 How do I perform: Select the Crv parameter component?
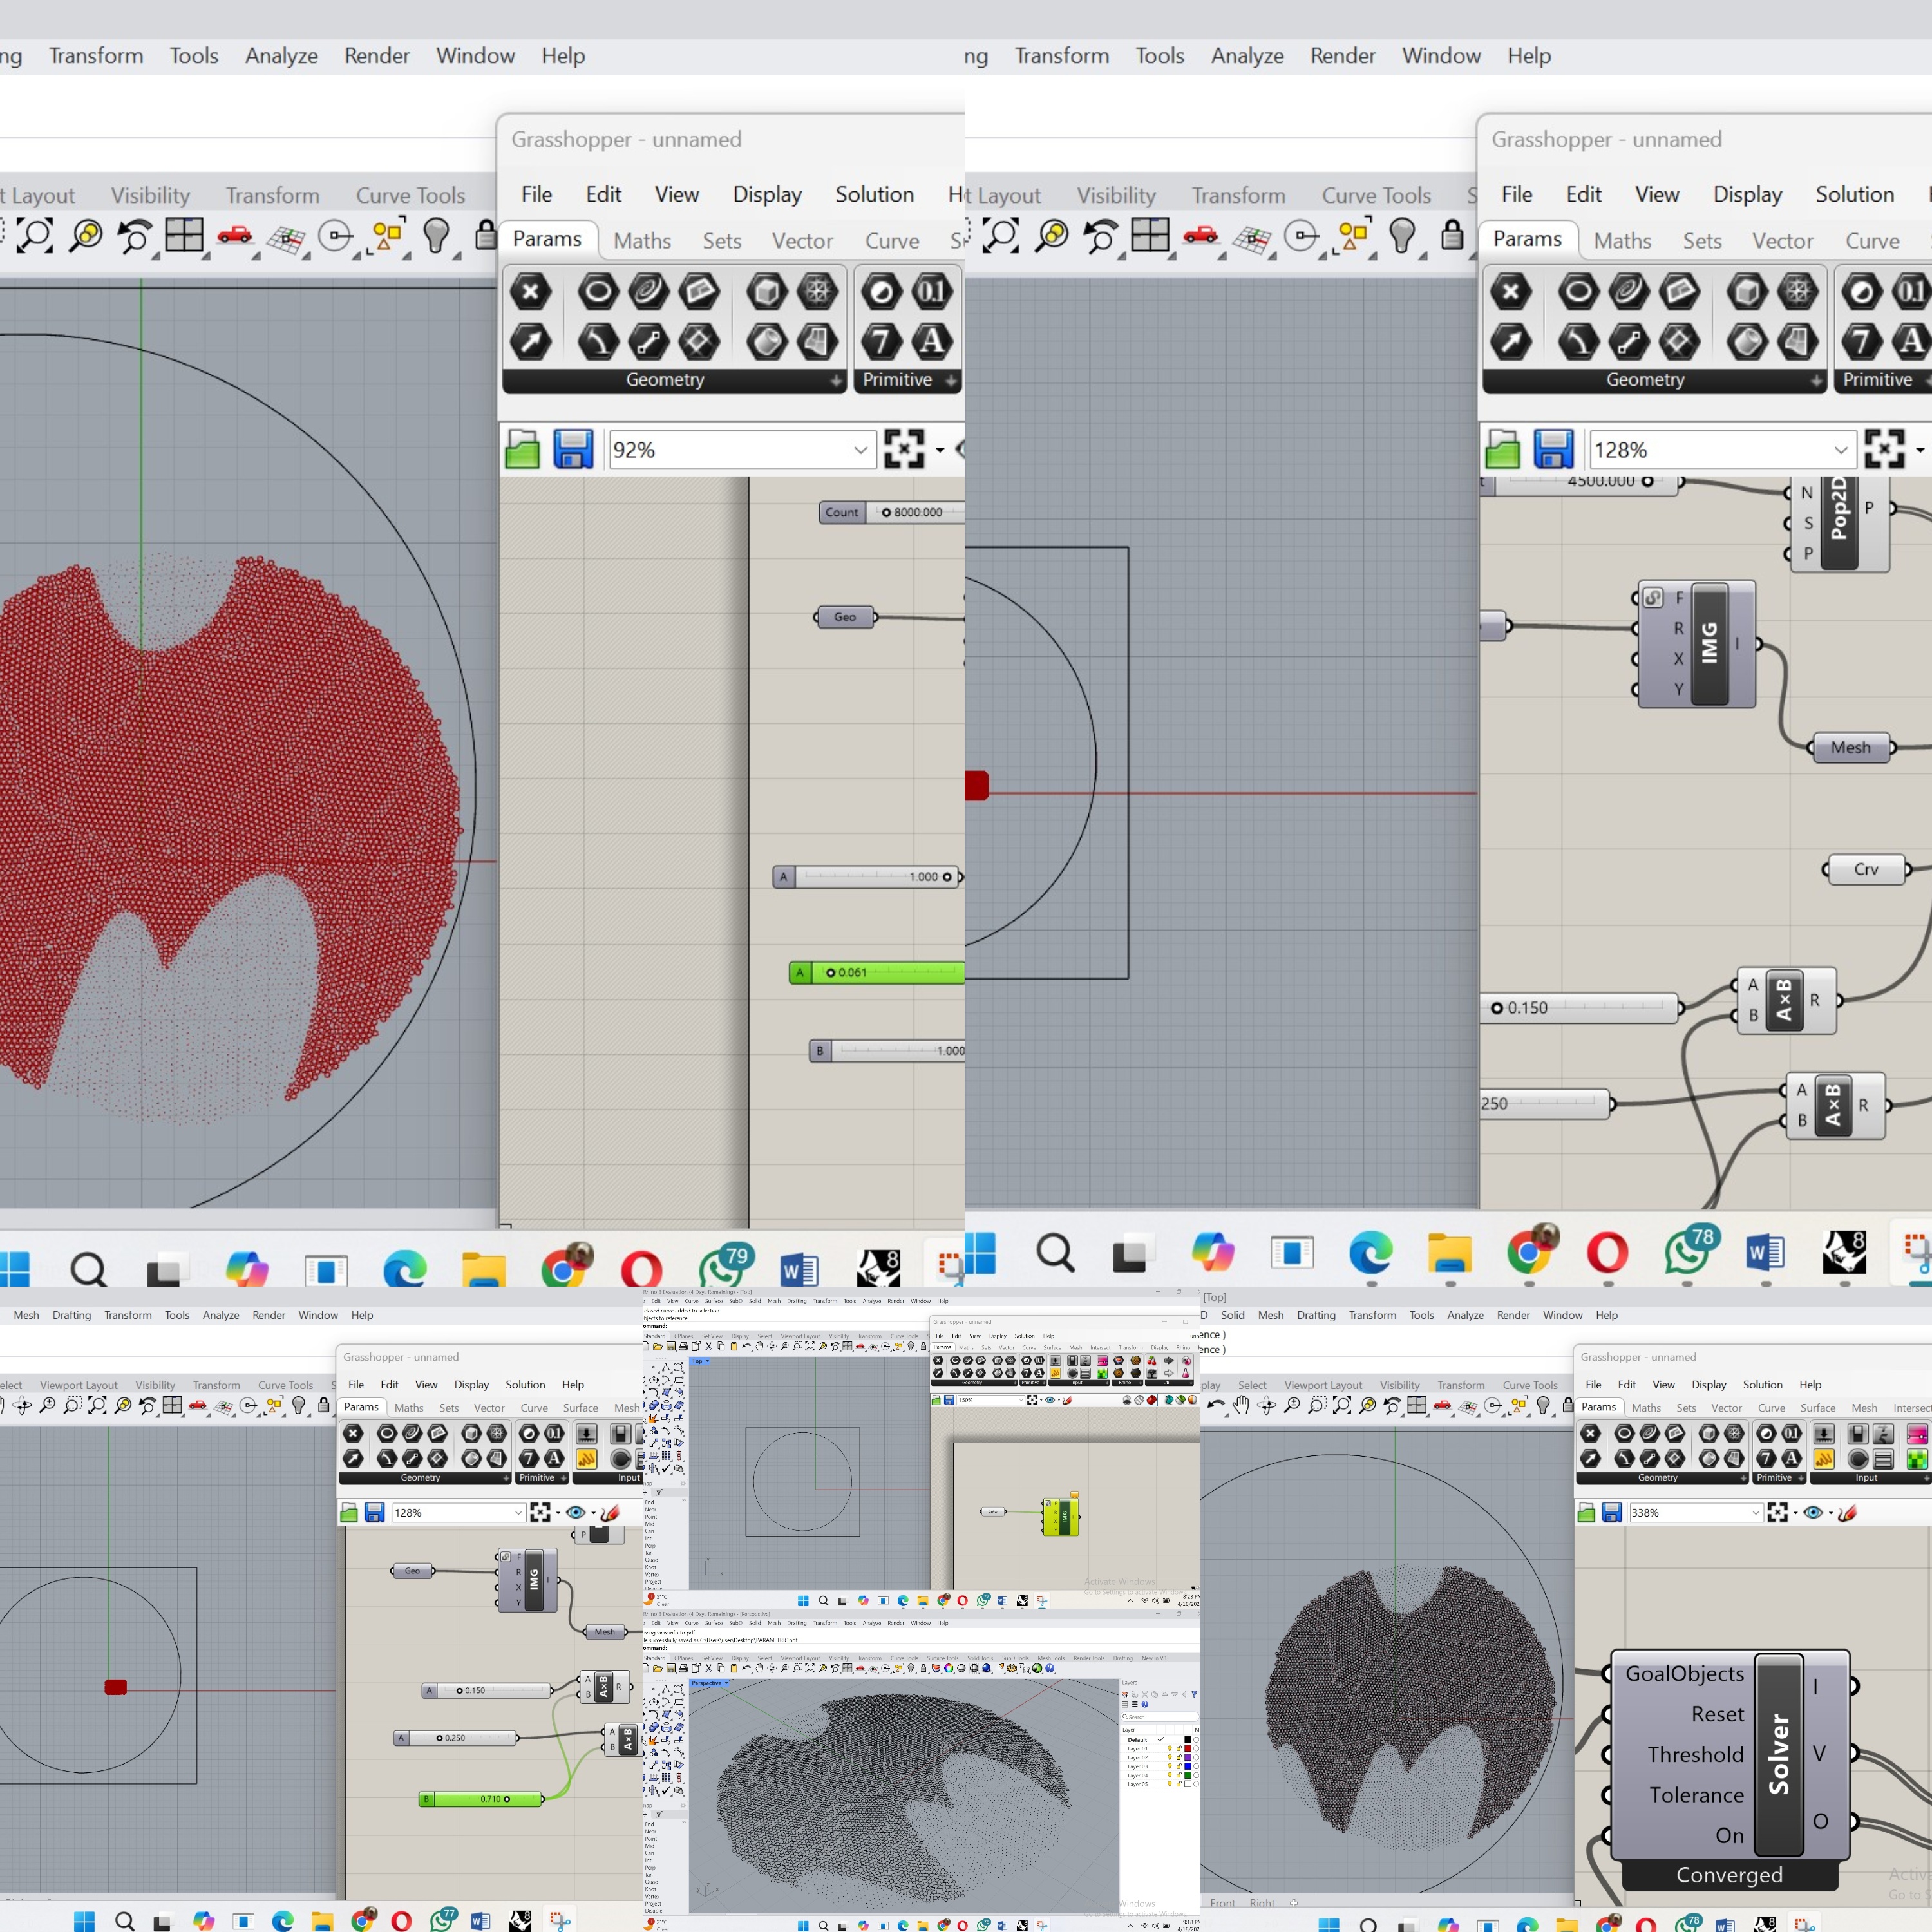coord(1866,869)
